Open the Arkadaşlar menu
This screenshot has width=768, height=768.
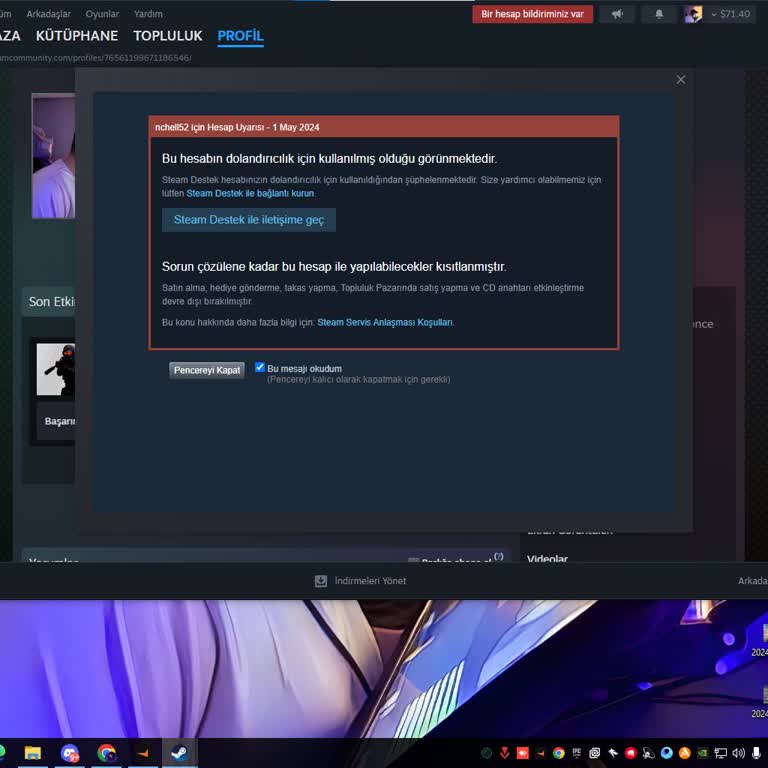coord(48,14)
